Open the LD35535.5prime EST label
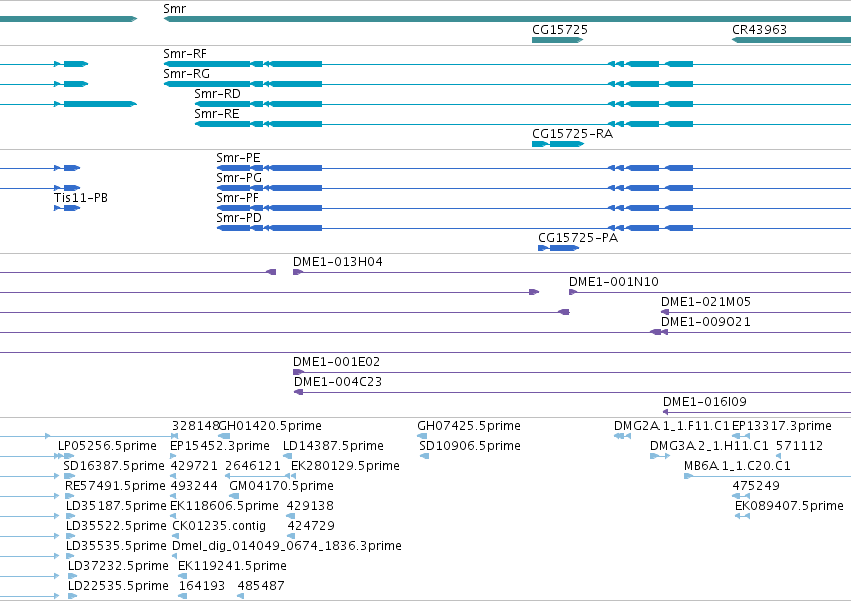The height and width of the screenshot is (601, 851). (x=116, y=547)
